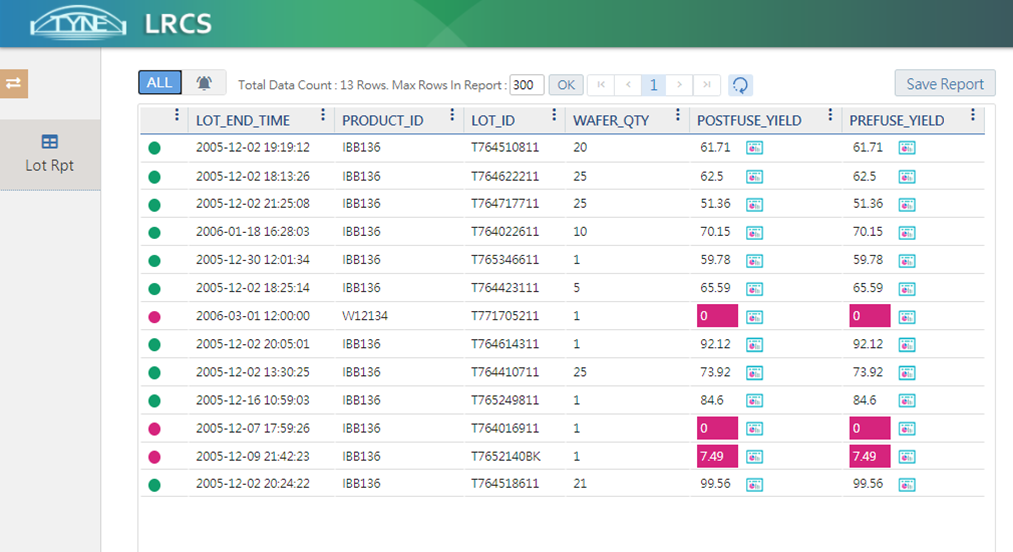Open the Lot Rpt sidebar tab
Screen dimensions: 1013x552
tap(49, 154)
